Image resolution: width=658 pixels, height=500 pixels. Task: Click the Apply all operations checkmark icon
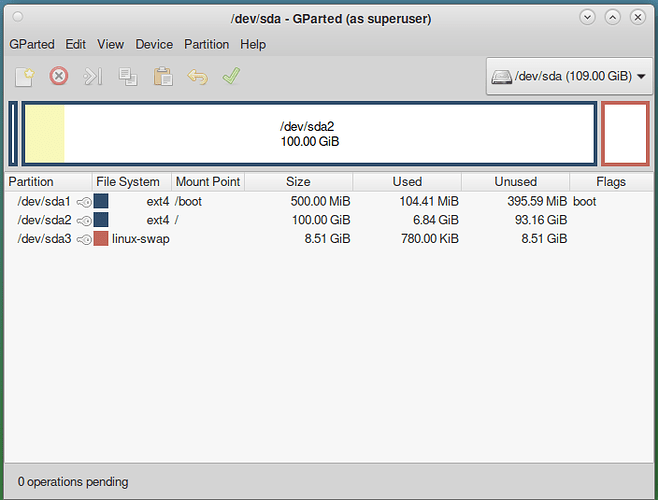pyautogui.click(x=231, y=76)
